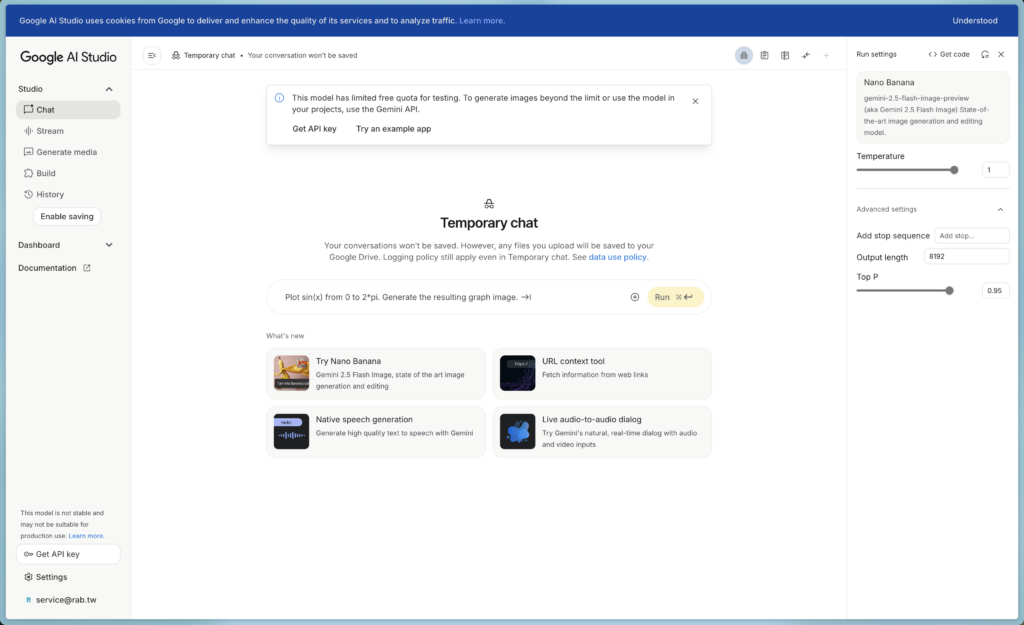The image size is (1024, 625).
Task: Click Get API key in quota banner
Action: [314, 129]
